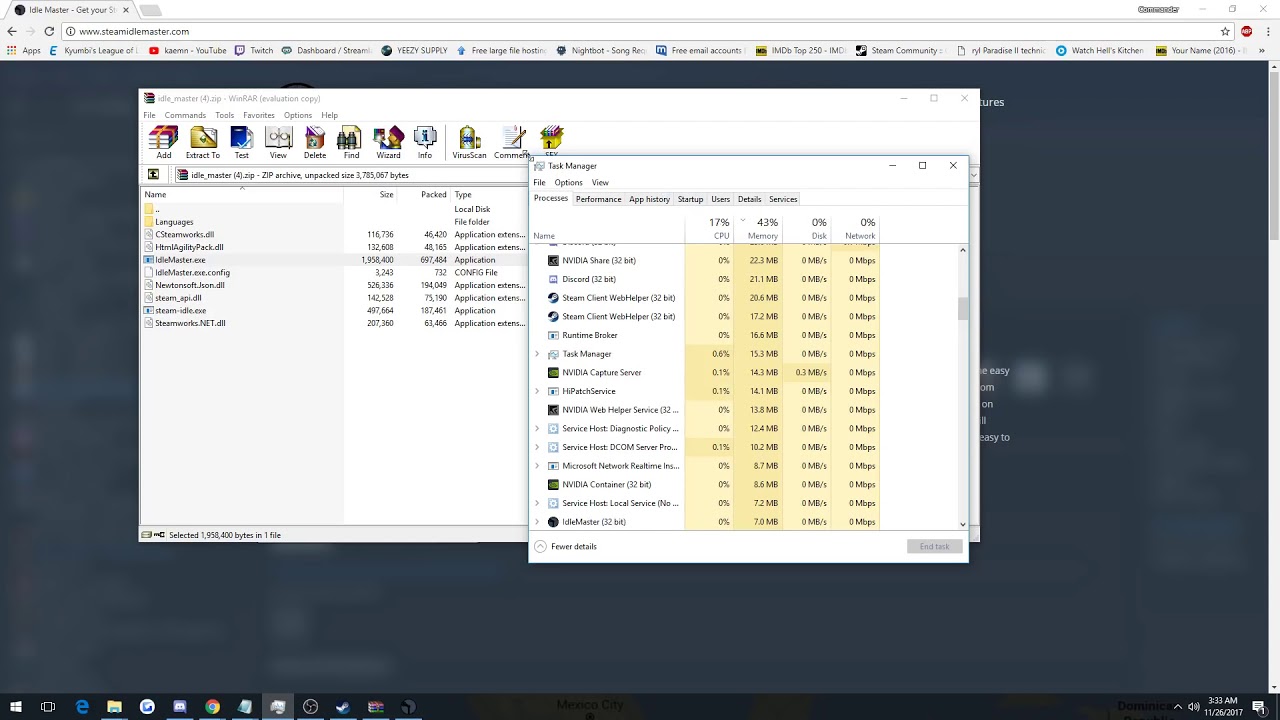The height and width of the screenshot is (720, 1280).
Task: Click the Twitch bookmark in Chrome
Action: [x=254, y=50]
